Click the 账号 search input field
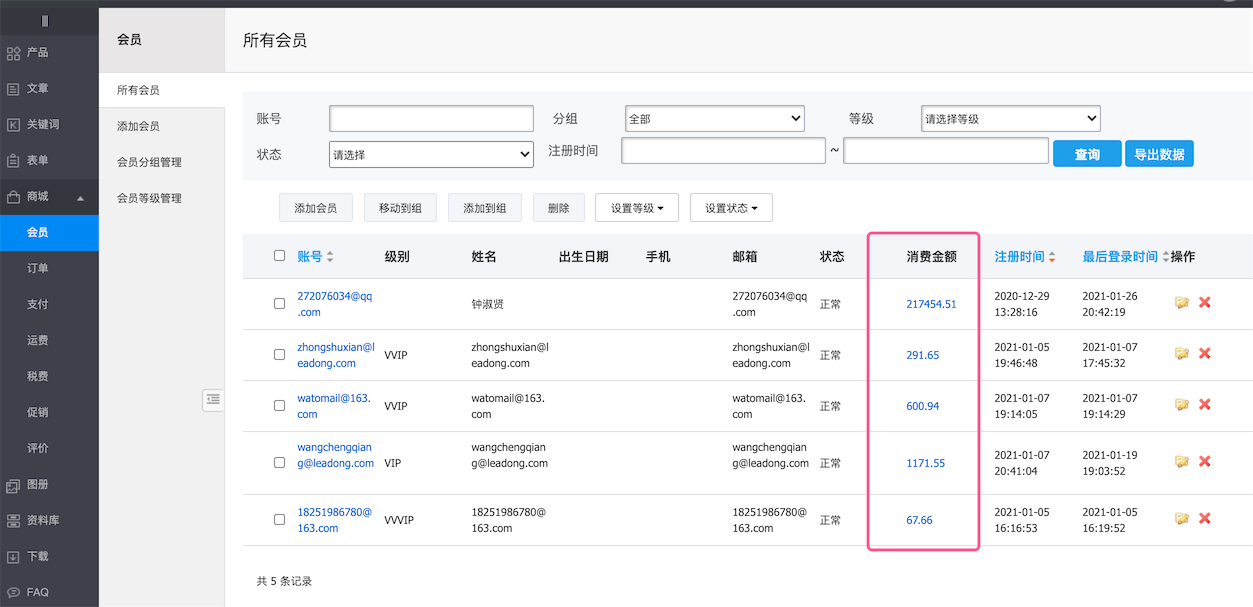The height and width of the screenshot is (607, 1253). click(x=431, y=118)
